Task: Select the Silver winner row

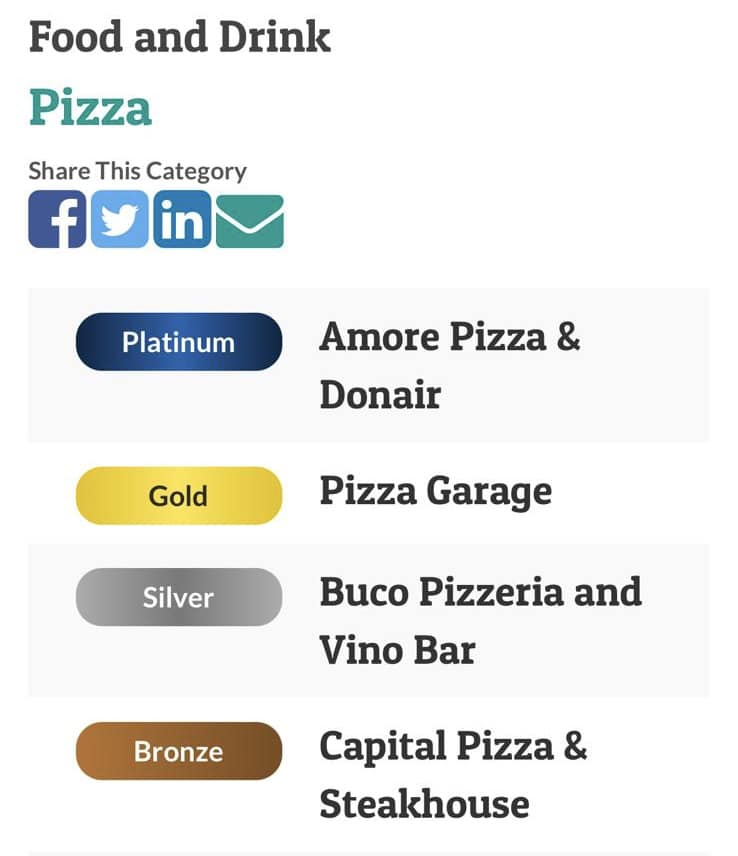Action: click(x=369, y=620)
